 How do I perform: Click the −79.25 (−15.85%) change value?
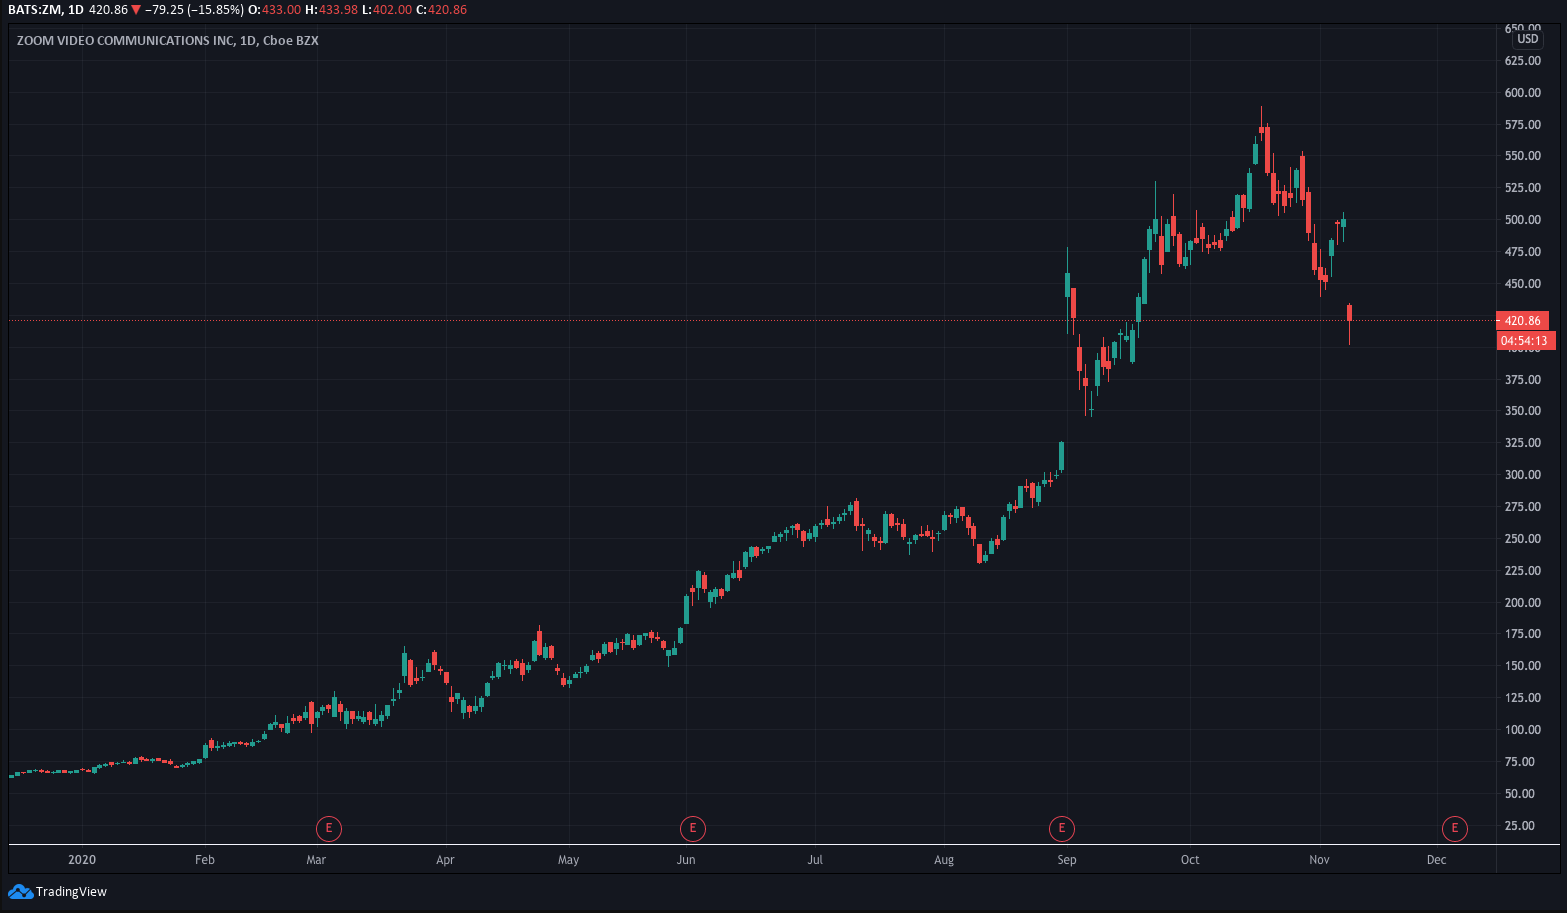(x=194, y=10)
